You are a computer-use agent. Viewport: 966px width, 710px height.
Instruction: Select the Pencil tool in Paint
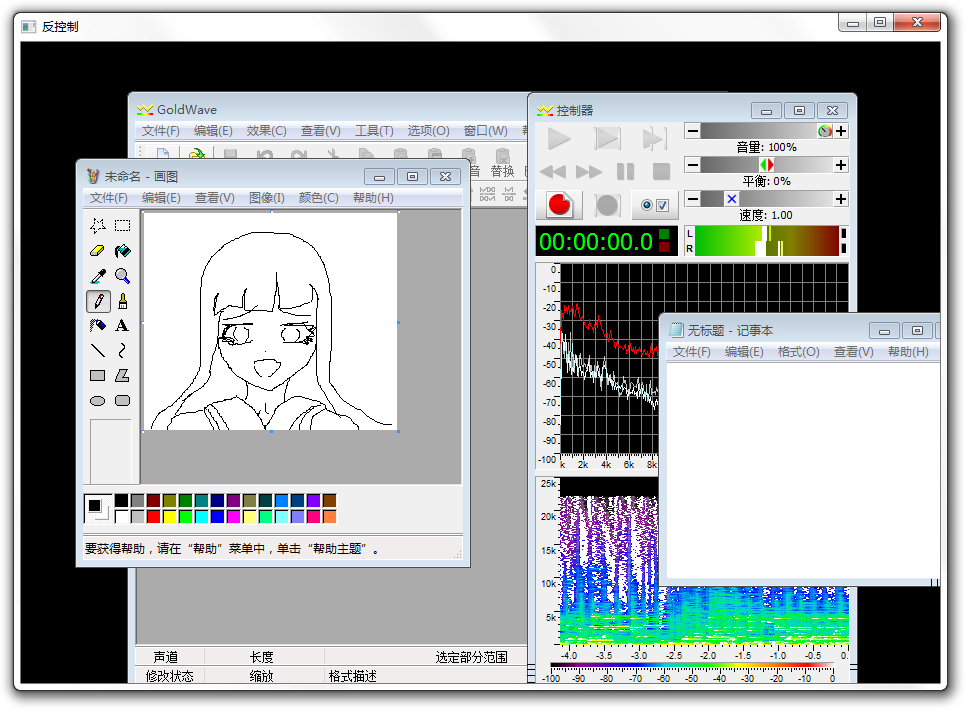(98, 301)
